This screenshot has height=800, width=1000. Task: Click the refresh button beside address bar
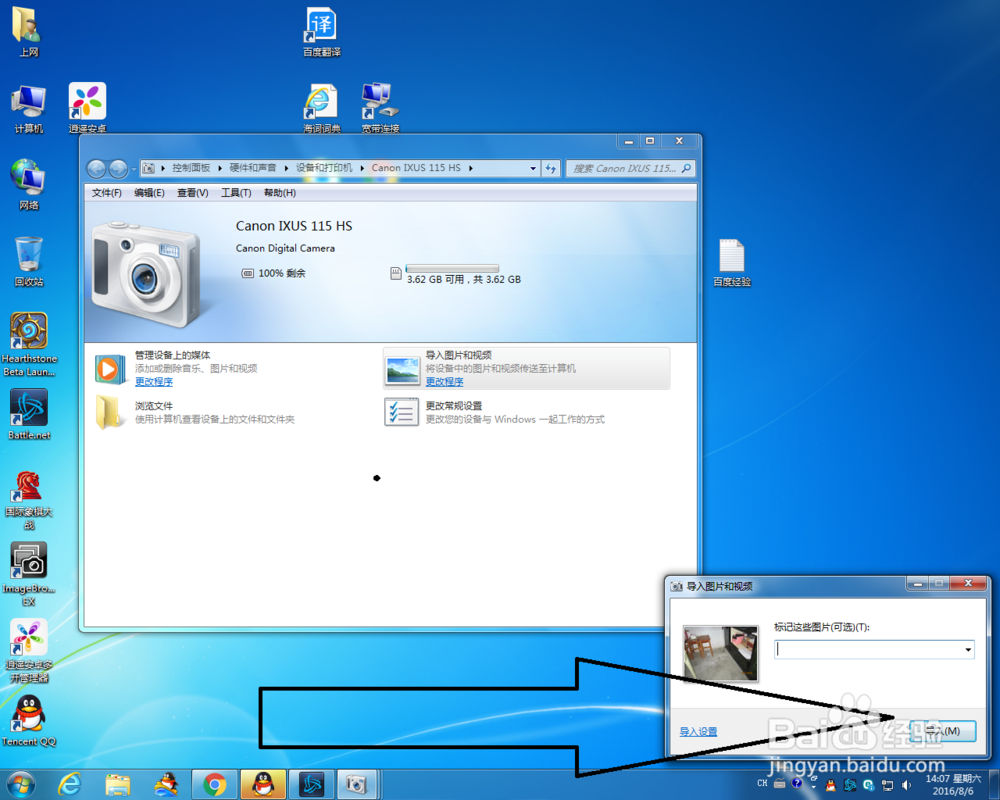tap(550, 168)
